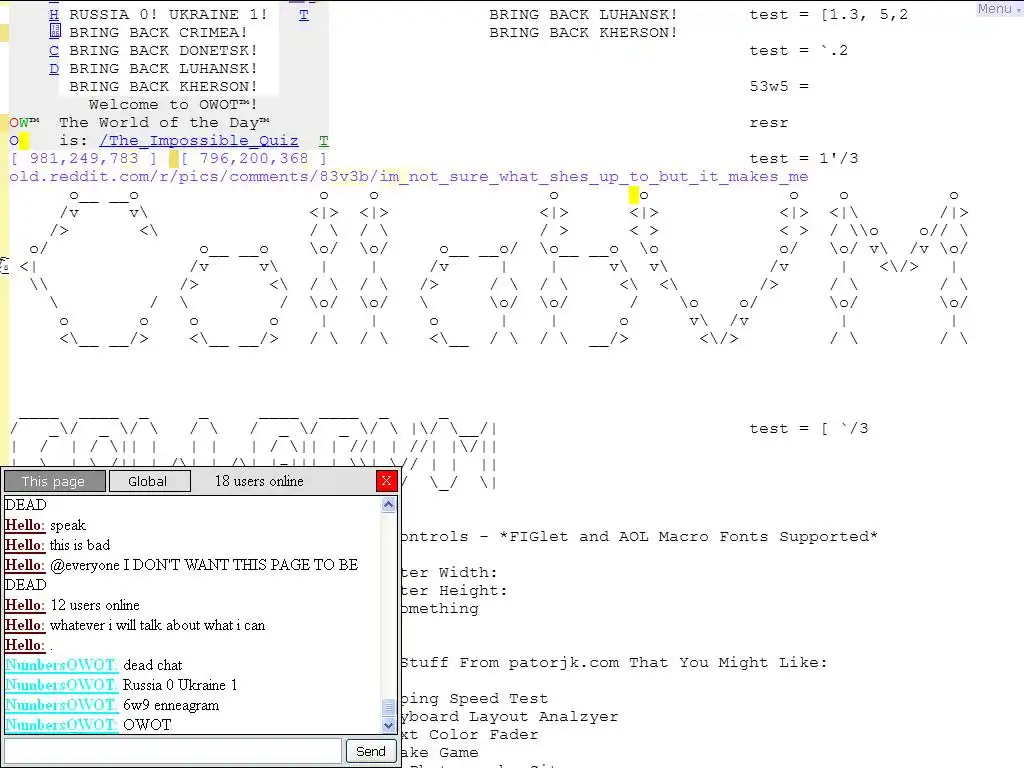Open the Menu dropdown
The height and width of the screenshot is (768, 1024).
pyautogui.click(x=999, y=8)
